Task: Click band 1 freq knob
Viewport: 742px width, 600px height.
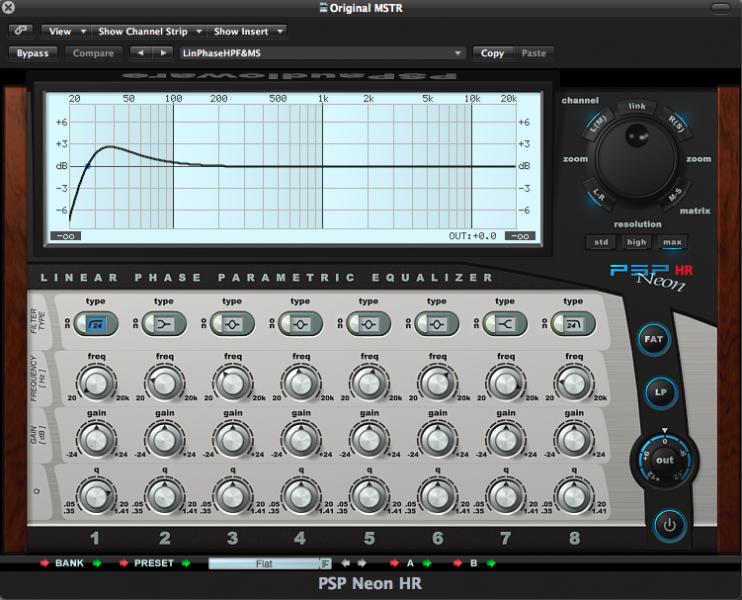Action: click(96, 383)
